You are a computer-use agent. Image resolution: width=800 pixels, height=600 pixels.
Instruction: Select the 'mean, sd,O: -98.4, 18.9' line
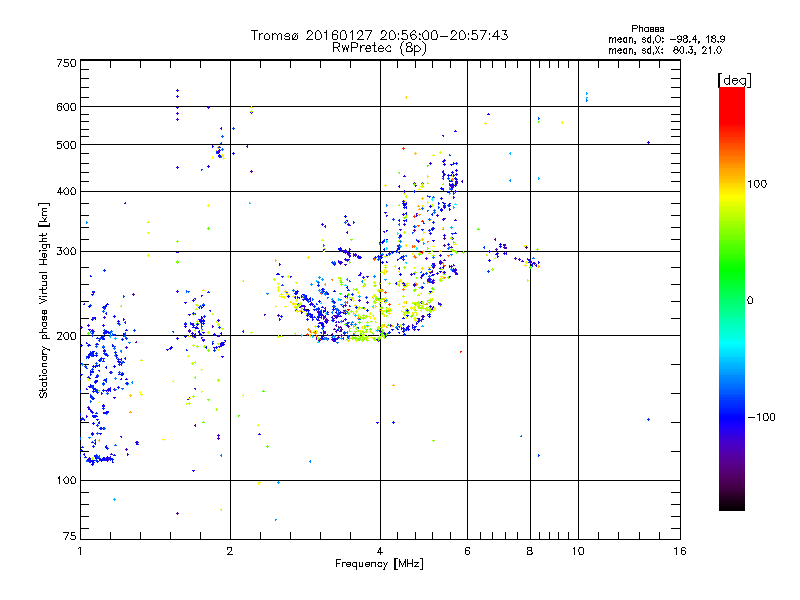[x=666, y=39]
